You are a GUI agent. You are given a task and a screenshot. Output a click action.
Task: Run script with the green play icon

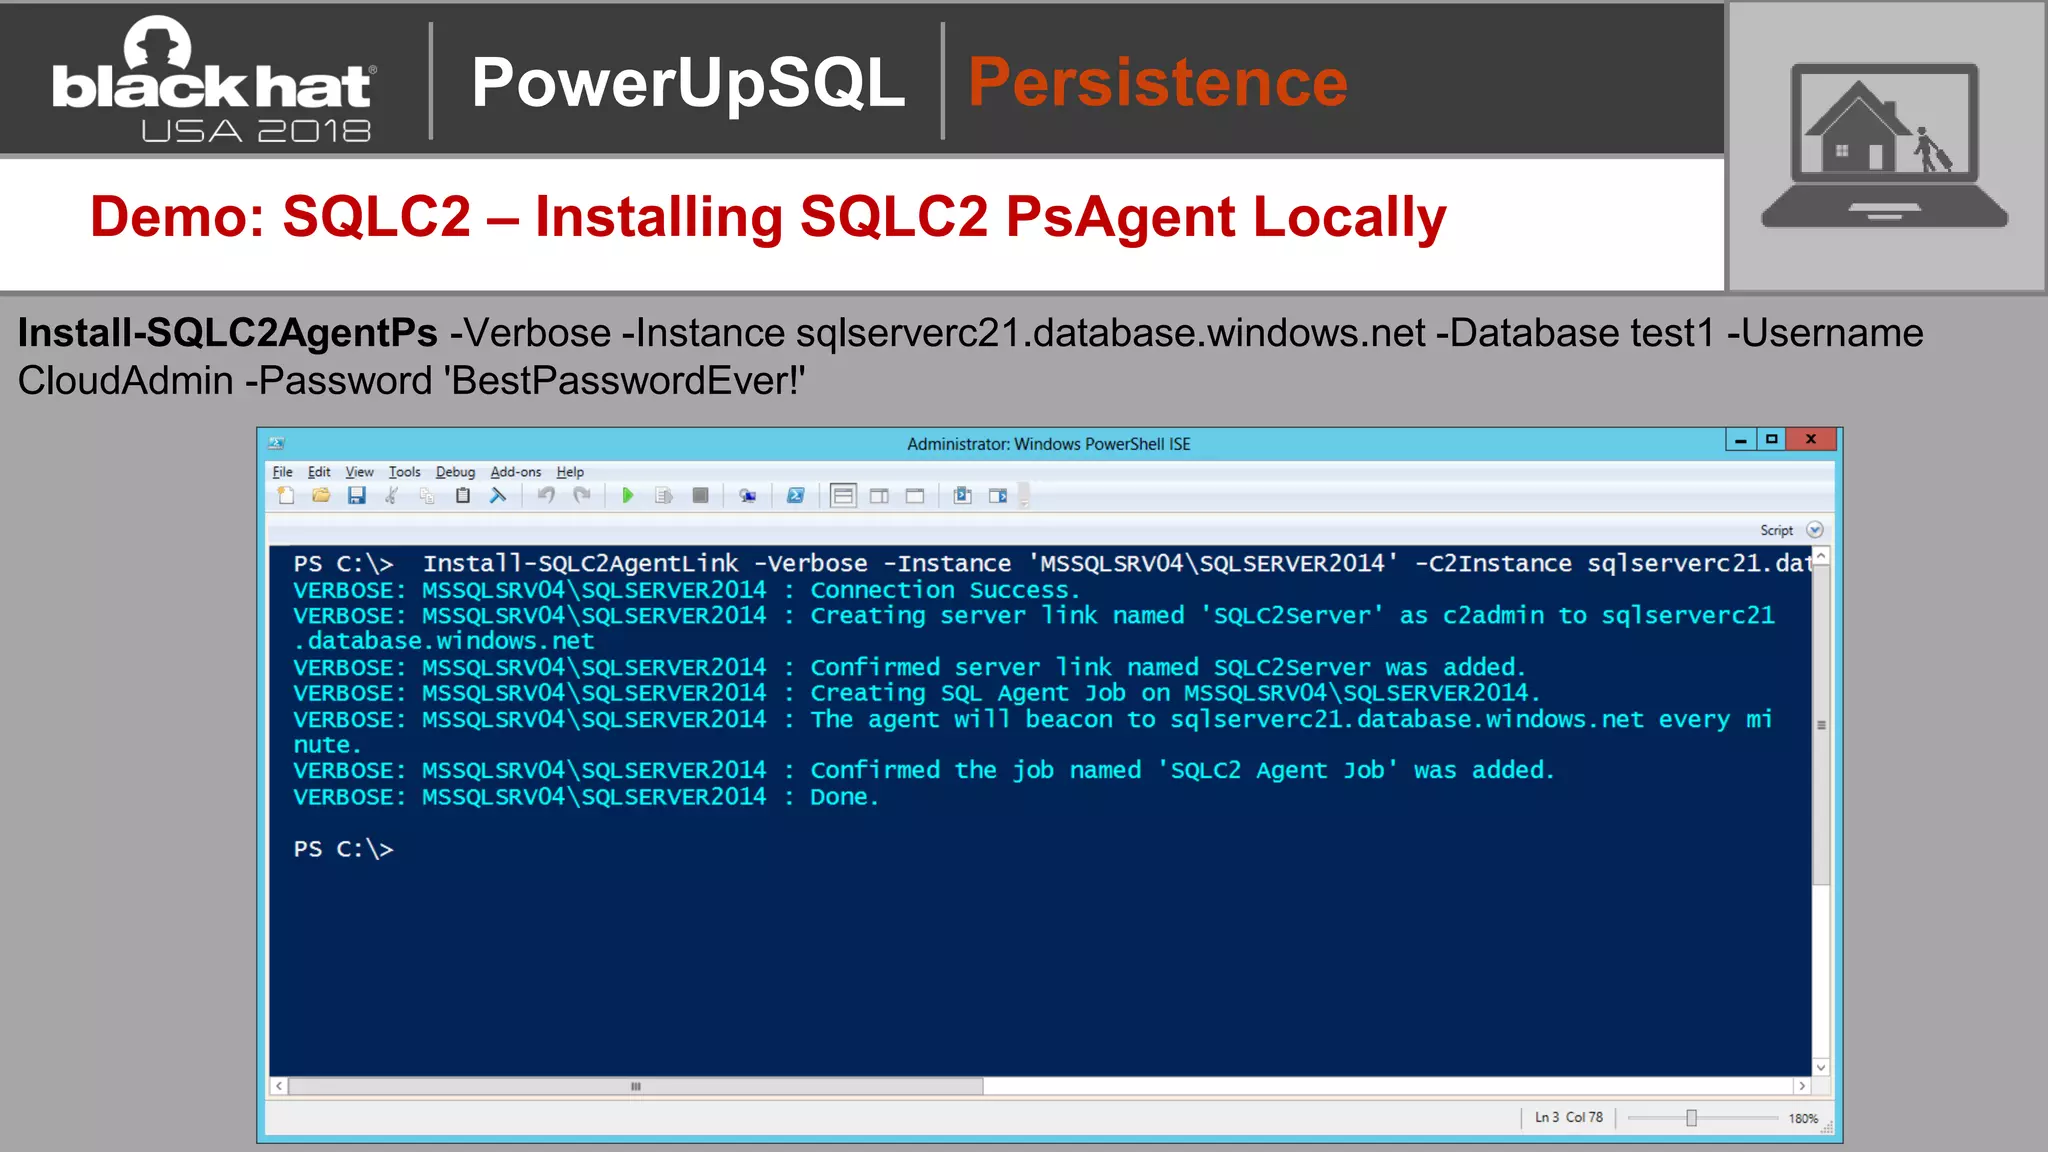(628, 495)
